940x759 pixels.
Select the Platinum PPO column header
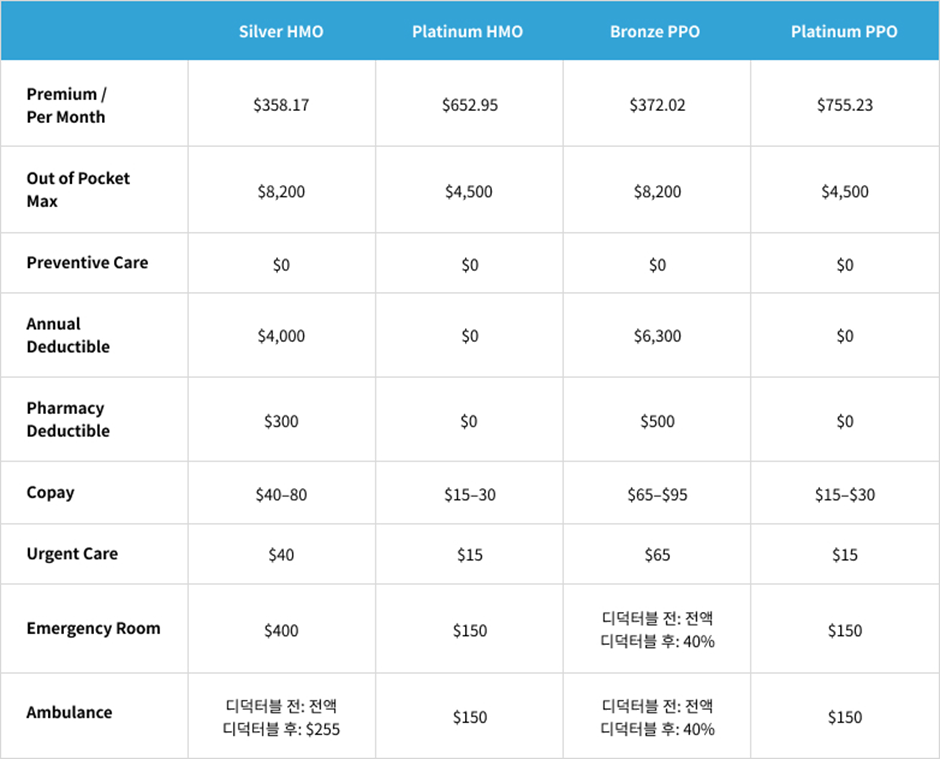tap(844, 31)
